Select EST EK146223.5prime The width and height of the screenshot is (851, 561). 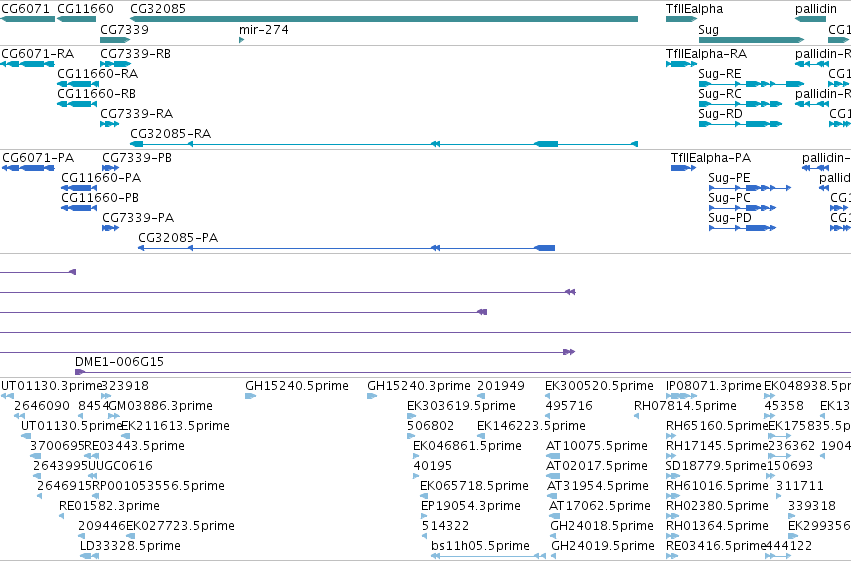tap(531, 426)
